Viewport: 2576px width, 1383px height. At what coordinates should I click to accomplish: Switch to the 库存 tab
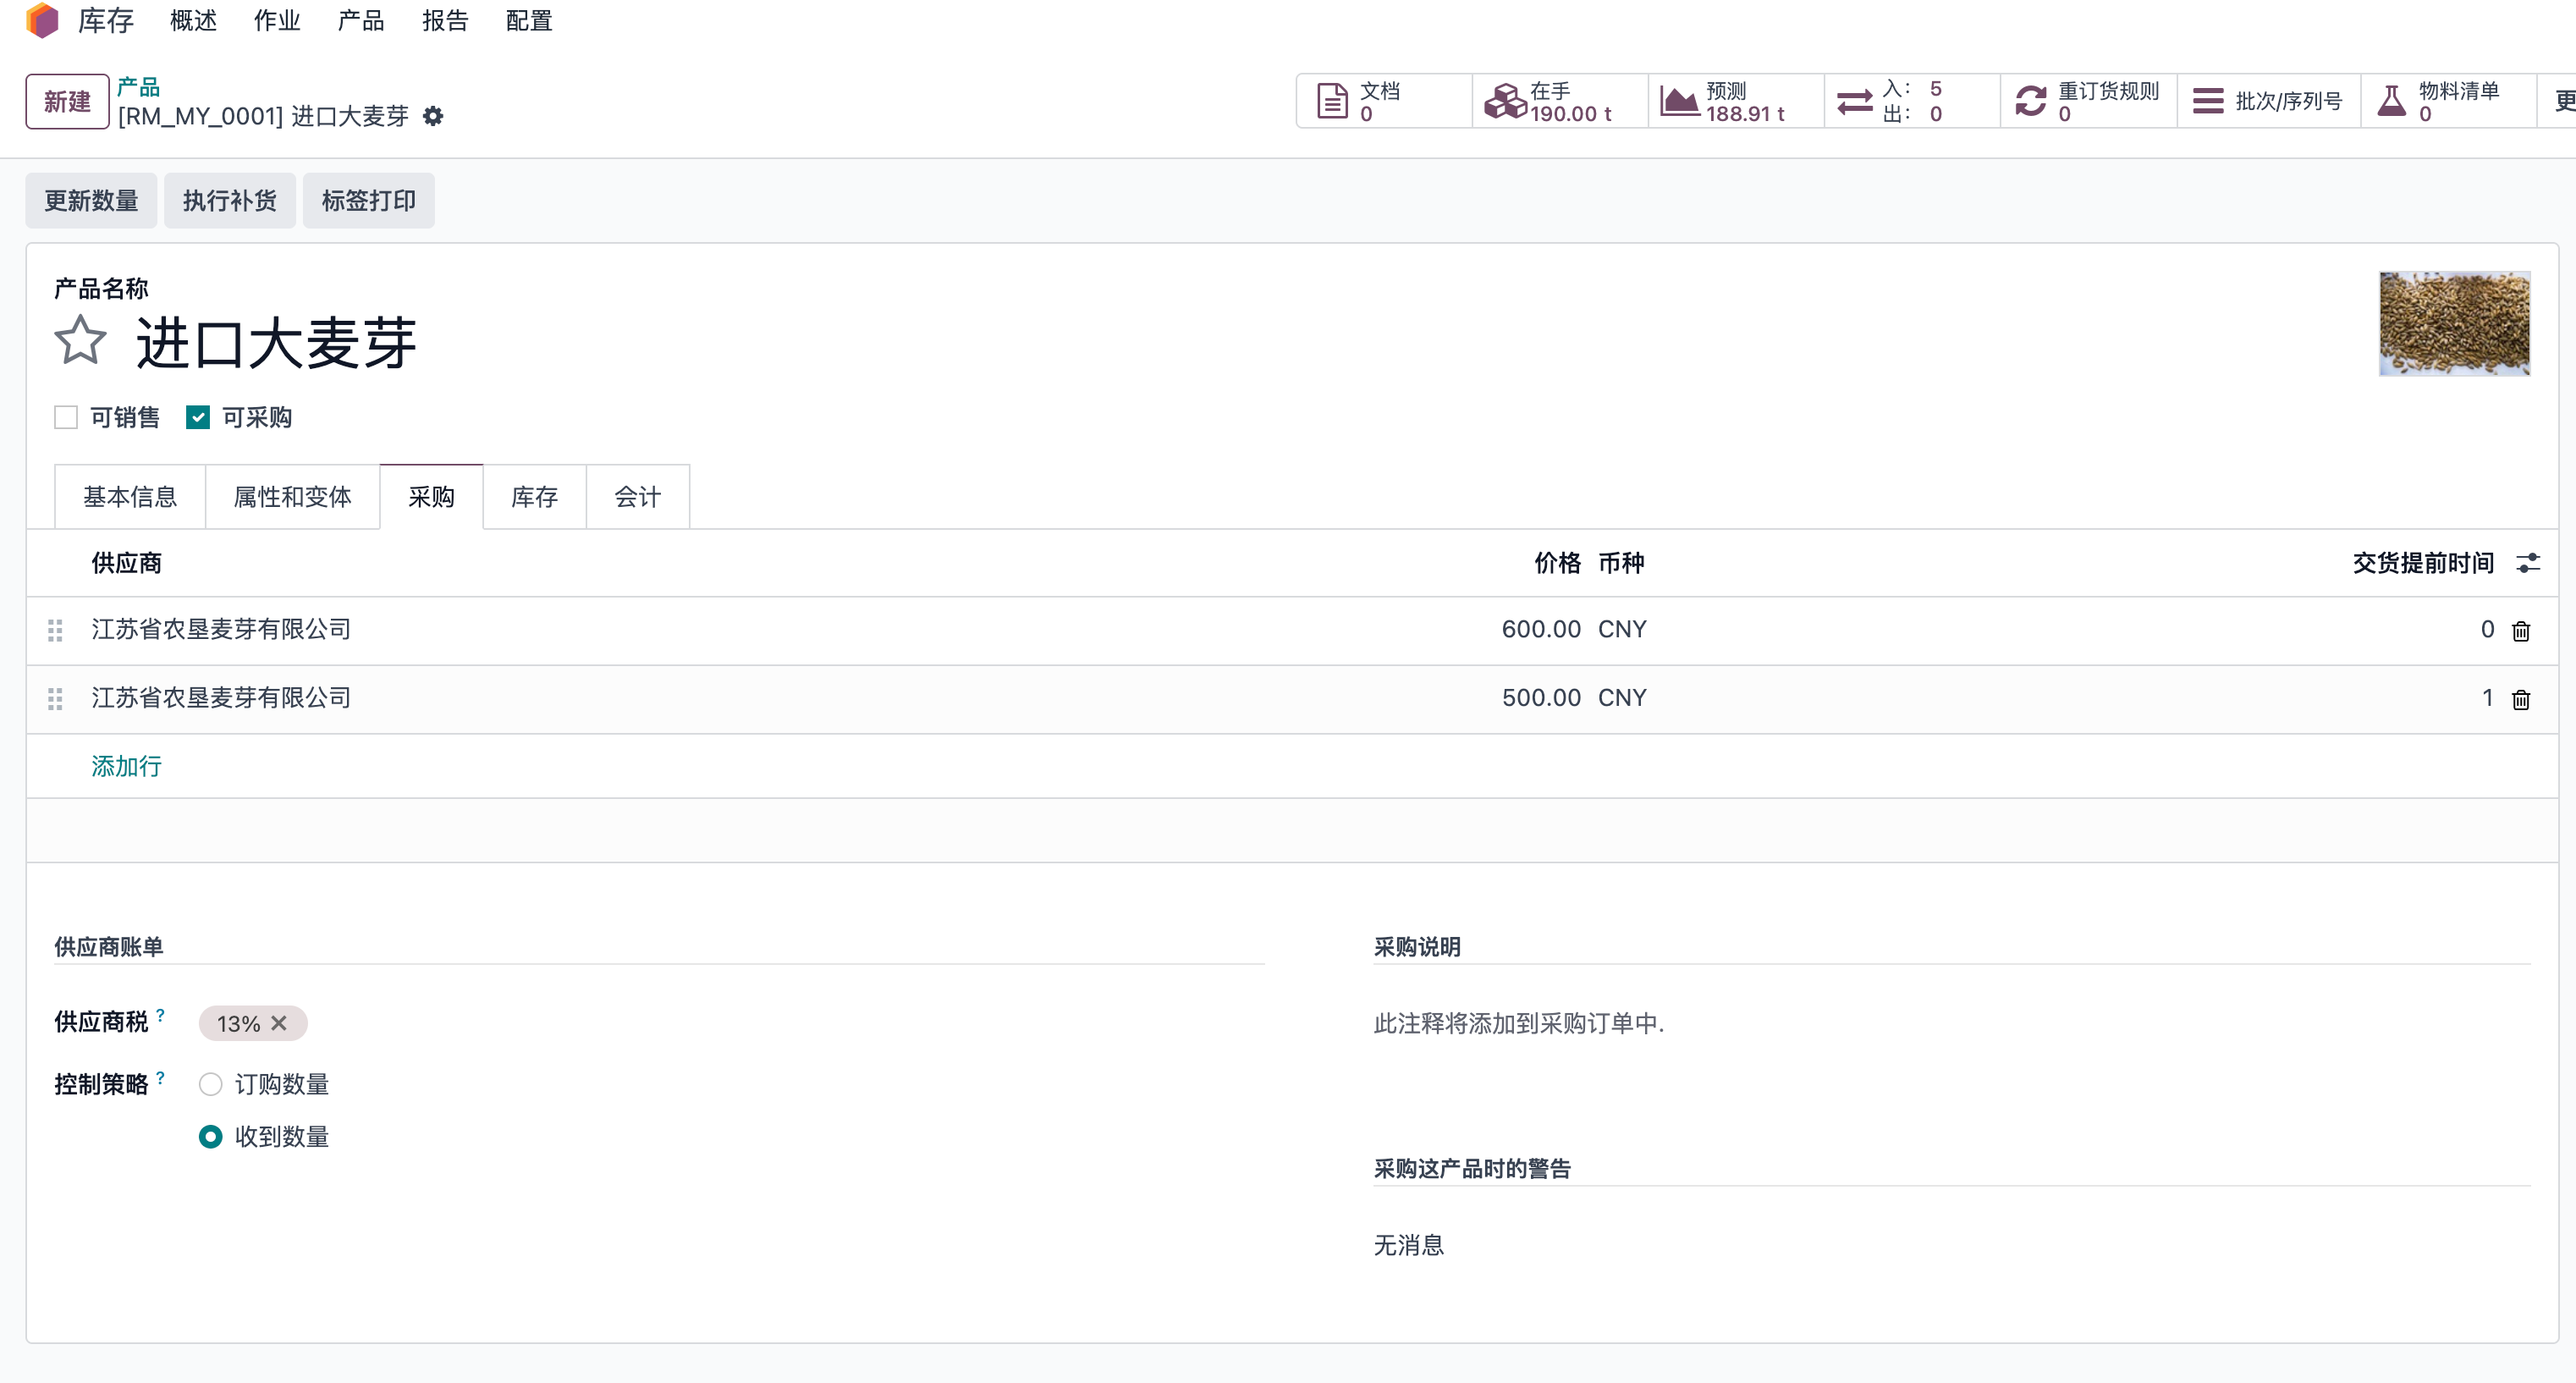click(x=534, y=497)
